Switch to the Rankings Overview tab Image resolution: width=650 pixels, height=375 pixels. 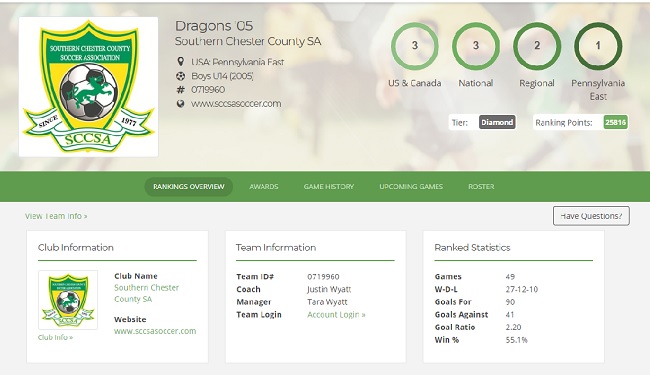[189, 187]
